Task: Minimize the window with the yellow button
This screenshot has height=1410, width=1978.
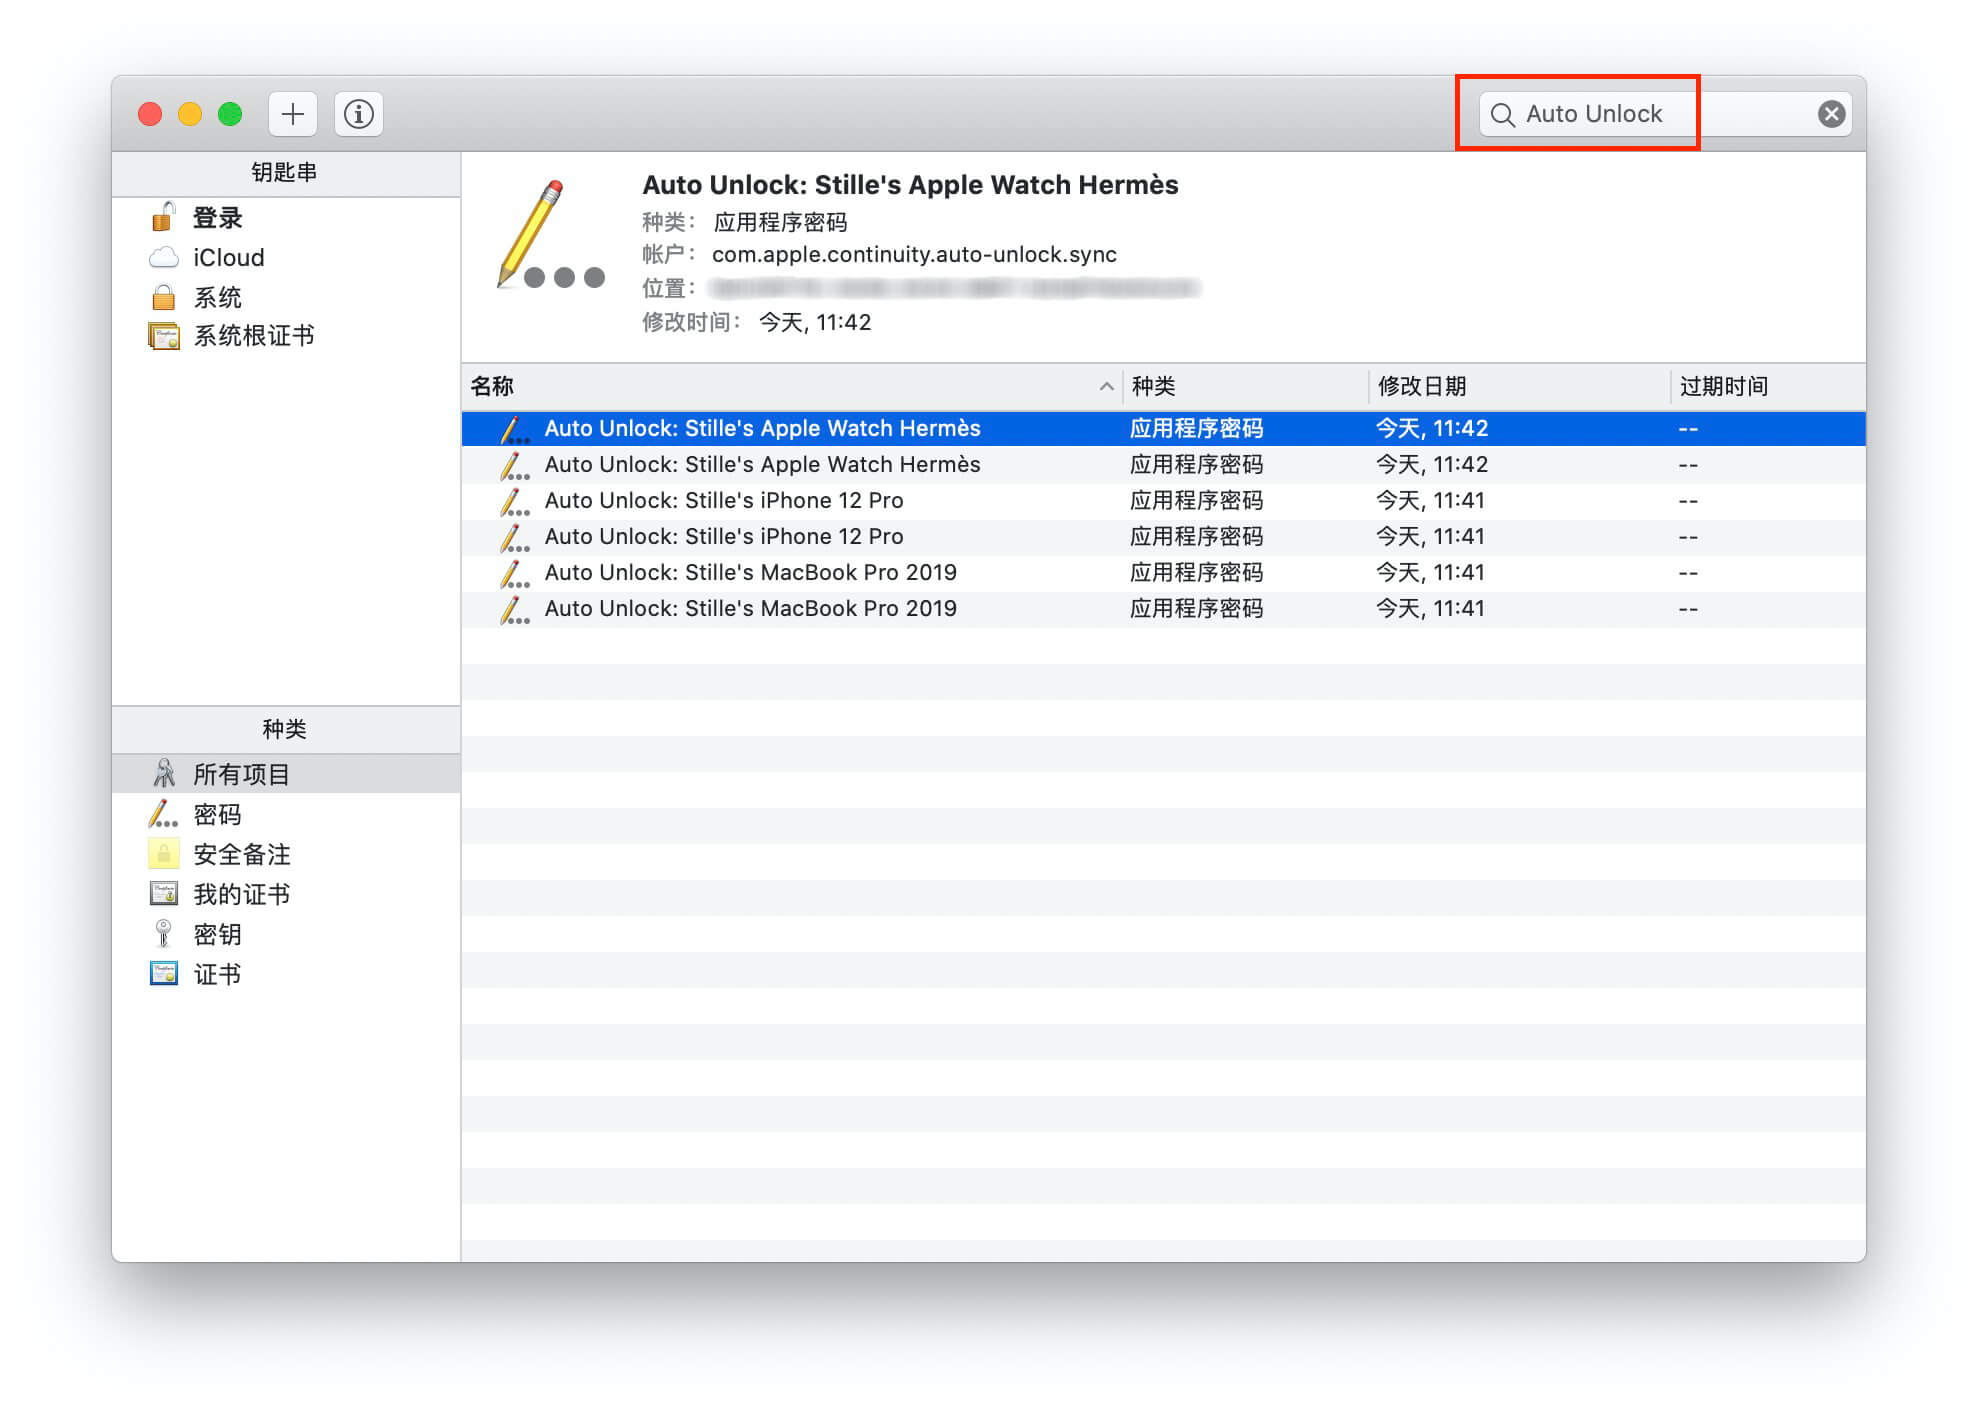Action: click(190, 114)
